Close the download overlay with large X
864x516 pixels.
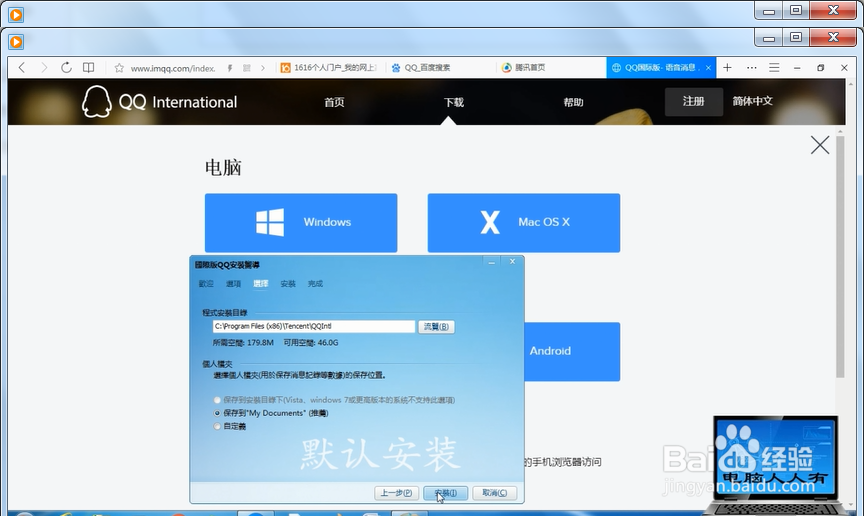[820, 145]
